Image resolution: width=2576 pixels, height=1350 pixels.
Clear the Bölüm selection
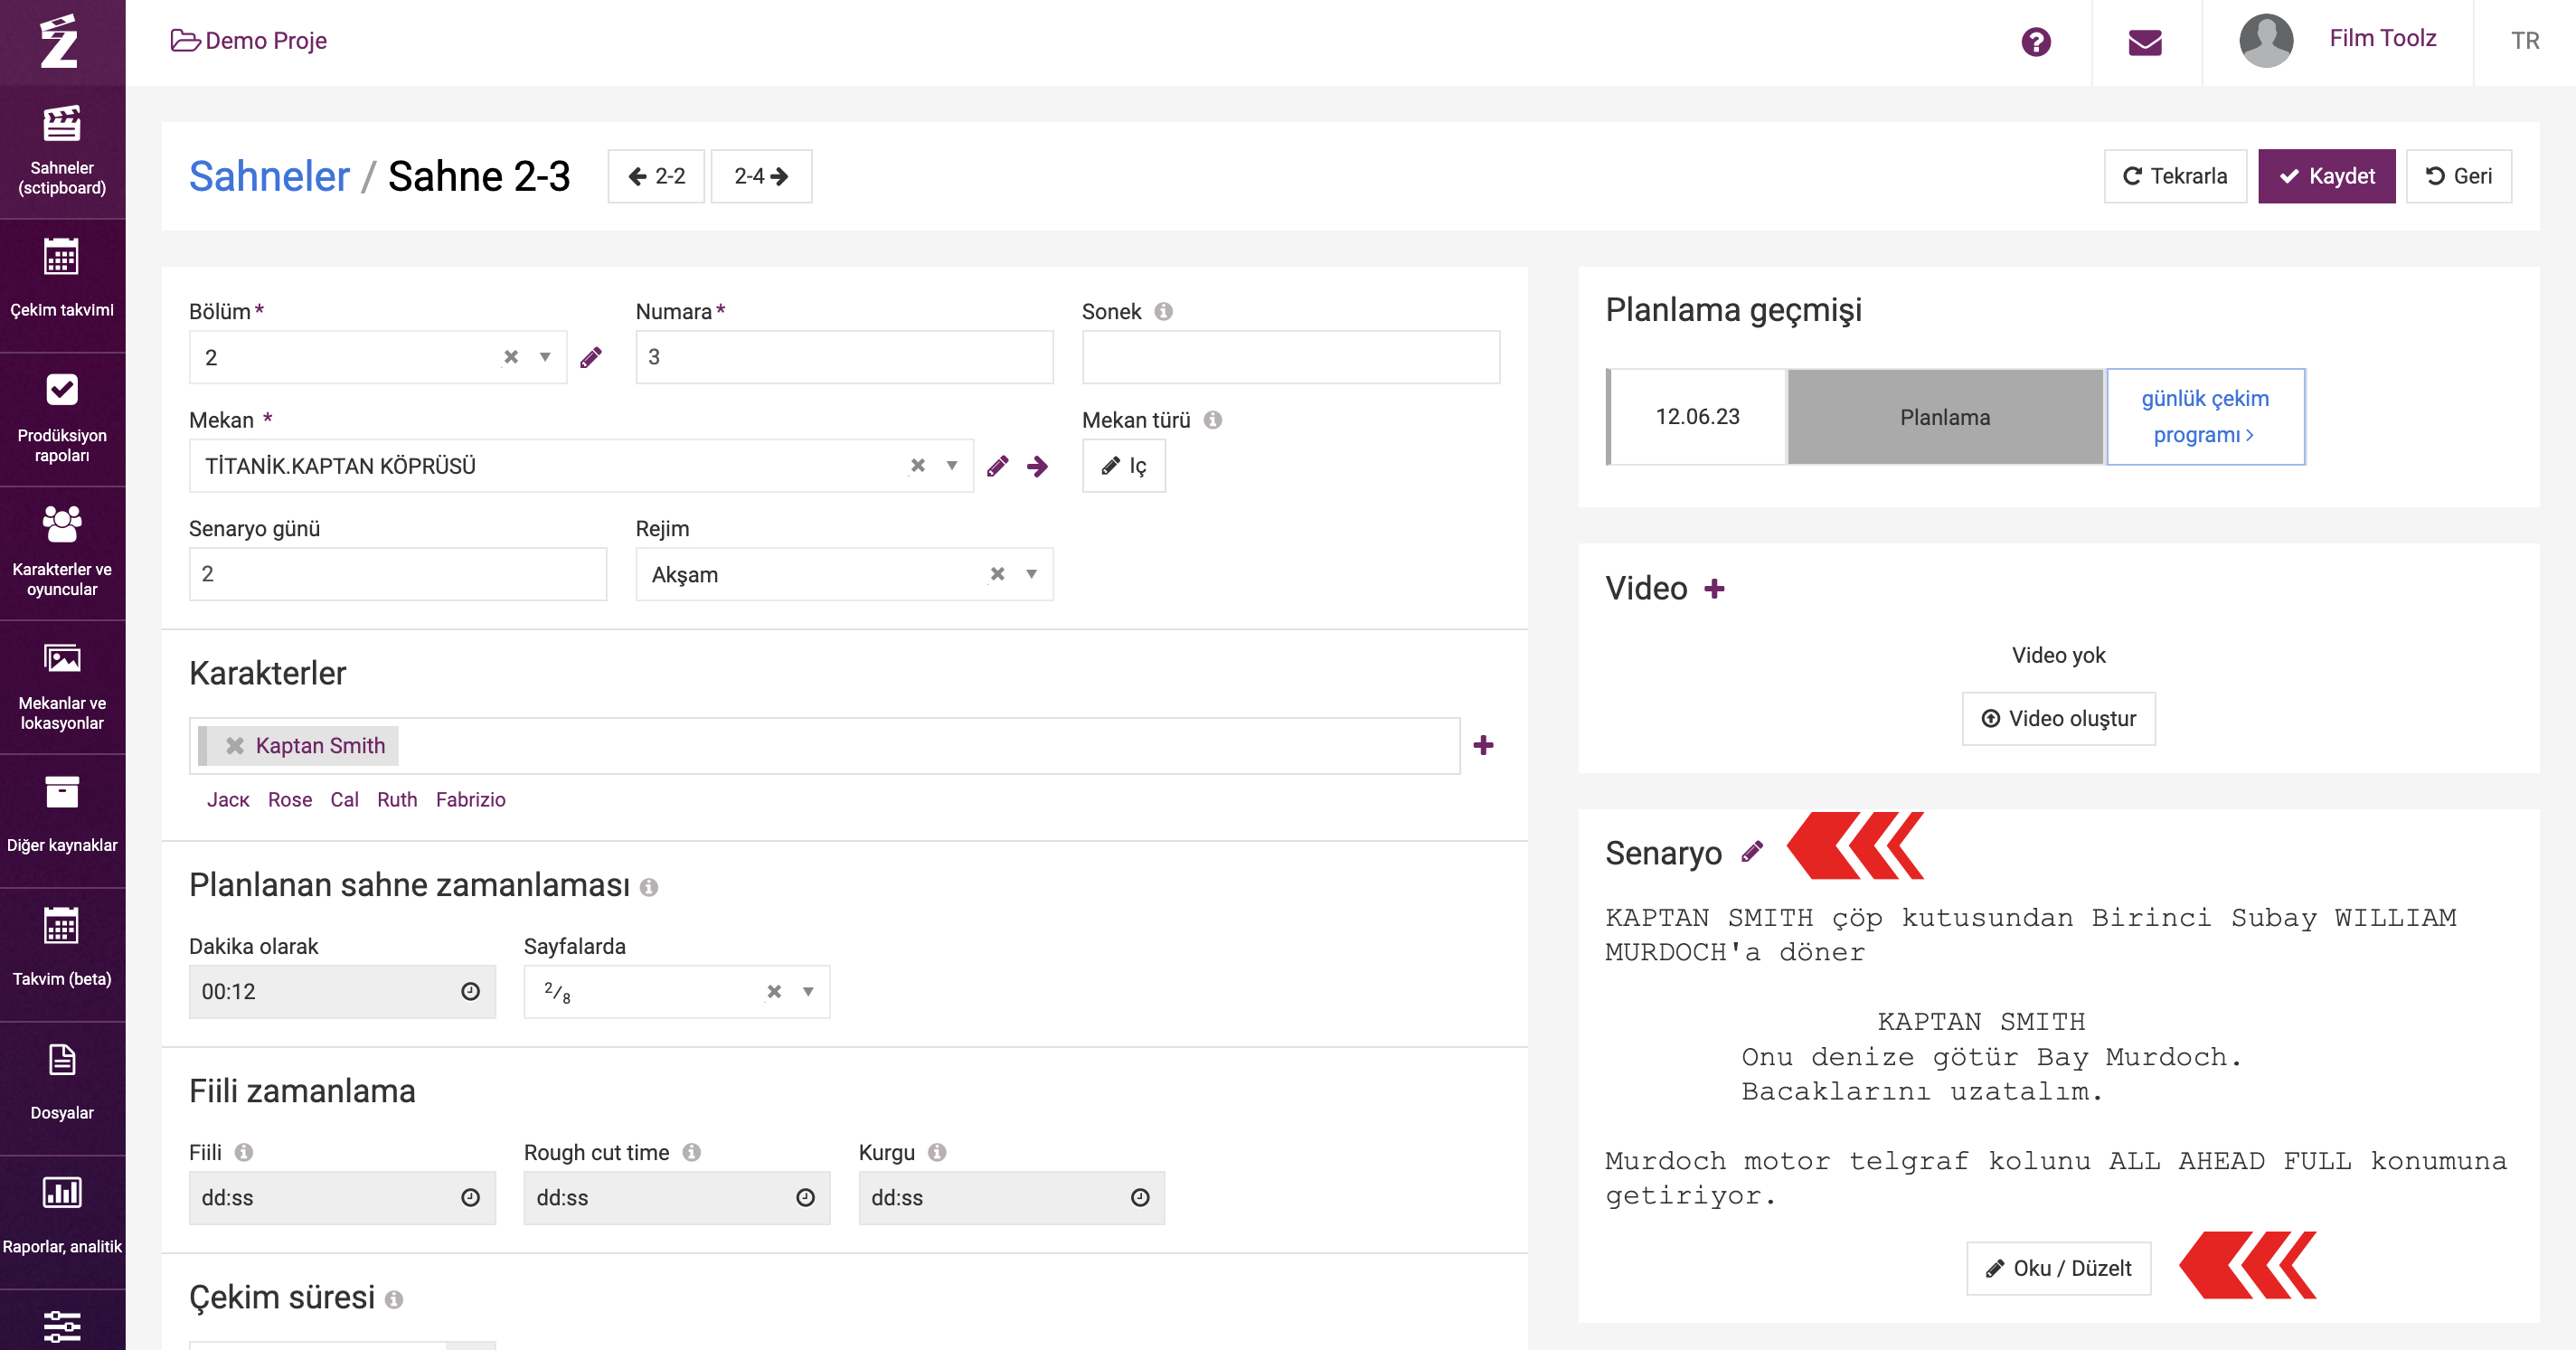coord(511,357)
